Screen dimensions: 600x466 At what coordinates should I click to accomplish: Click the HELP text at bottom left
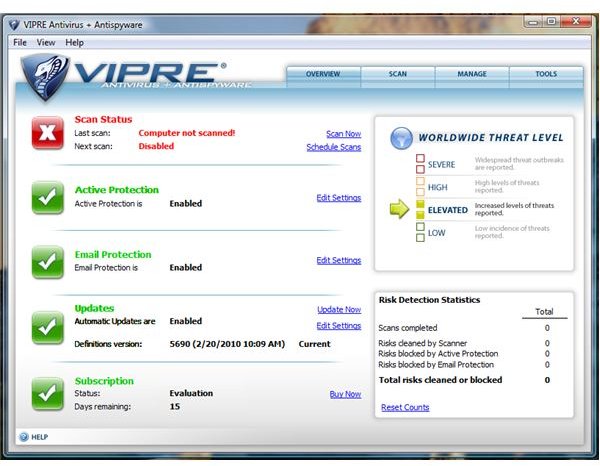point(39,437)
